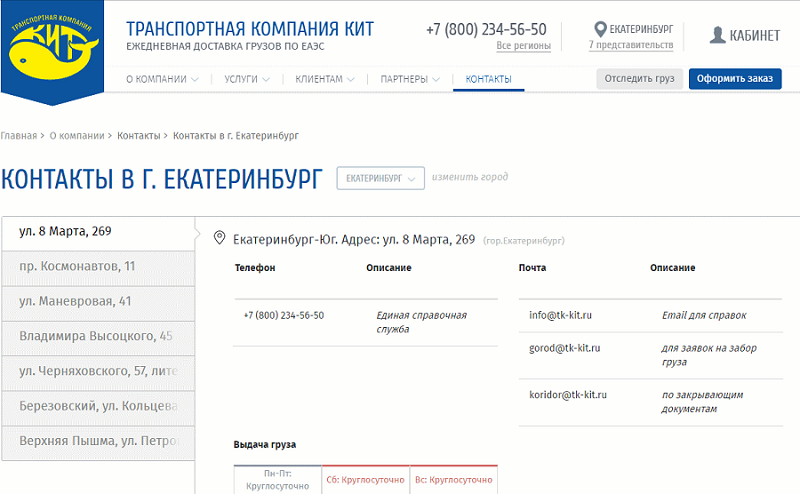This screenshot has width=800, height=494.
Task: Expand the Услуги menu
Action: click(x=247, y=79)
